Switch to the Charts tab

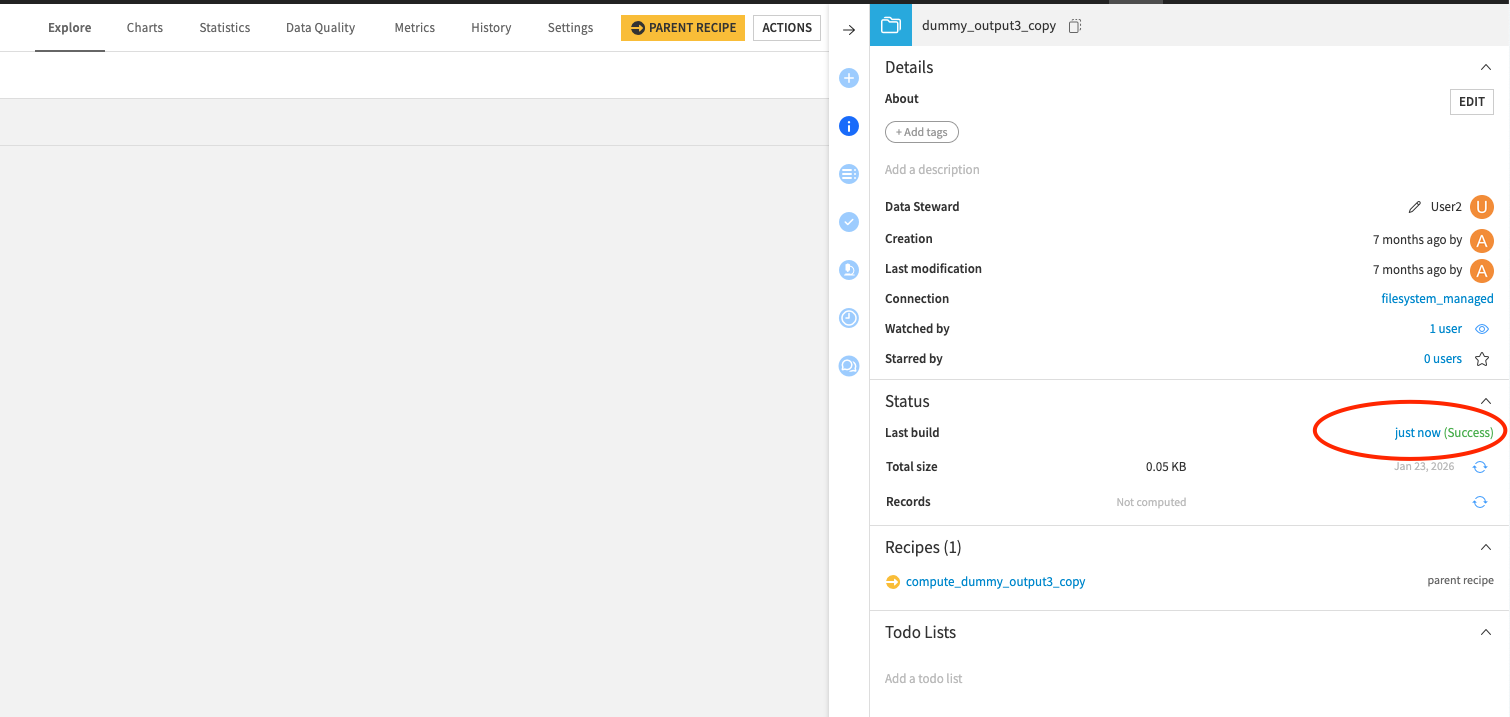coord(145,27)
